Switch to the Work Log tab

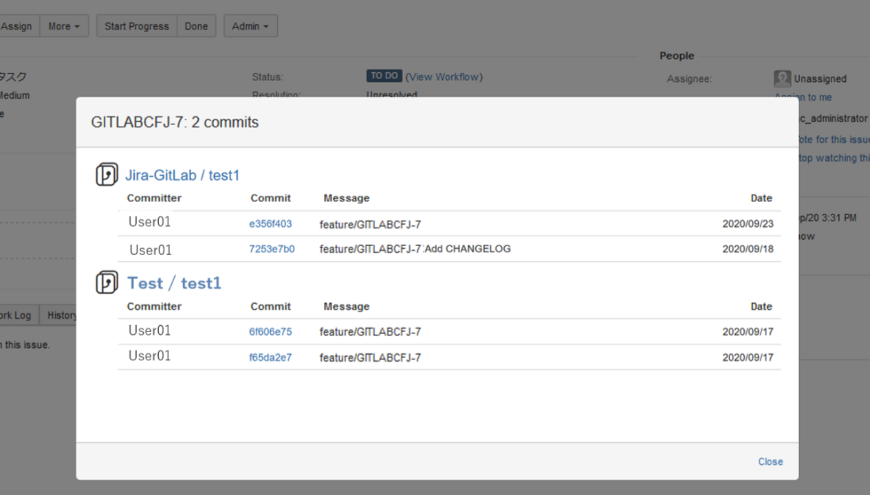click(17, 315)
